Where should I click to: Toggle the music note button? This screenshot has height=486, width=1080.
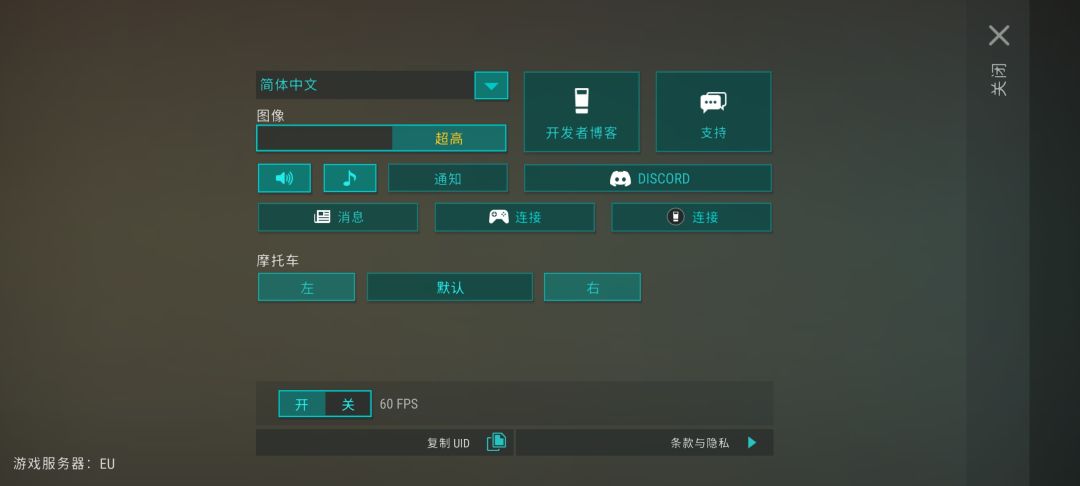(350, 178)
